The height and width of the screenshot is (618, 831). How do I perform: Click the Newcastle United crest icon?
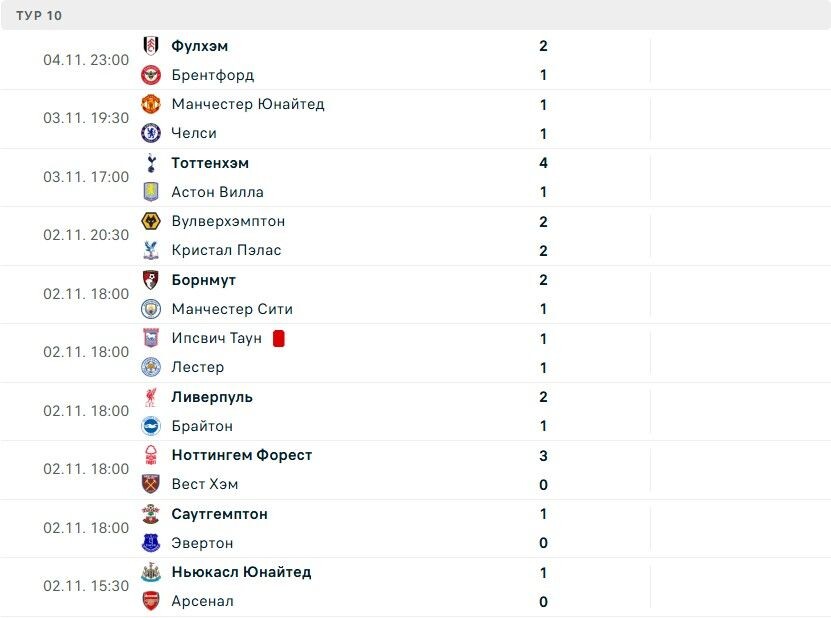click(x=151, y=572)
